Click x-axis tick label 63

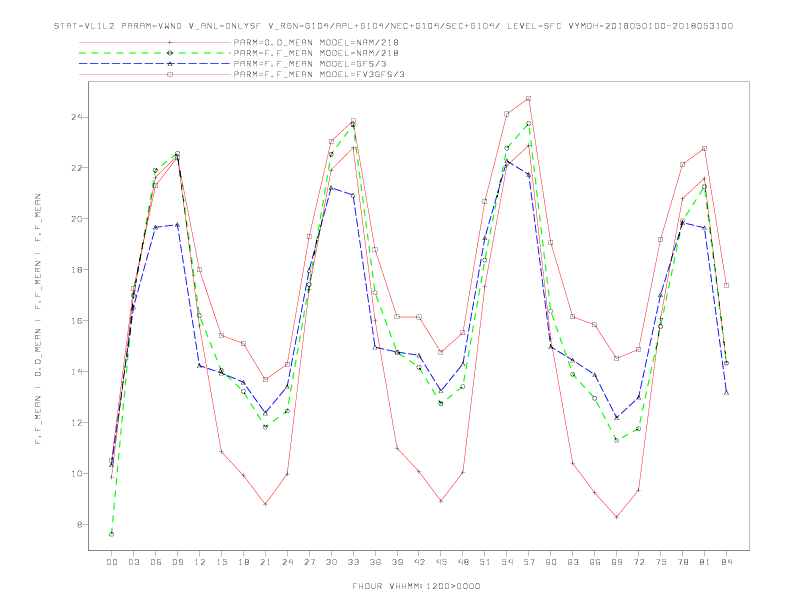coord(573,562)
